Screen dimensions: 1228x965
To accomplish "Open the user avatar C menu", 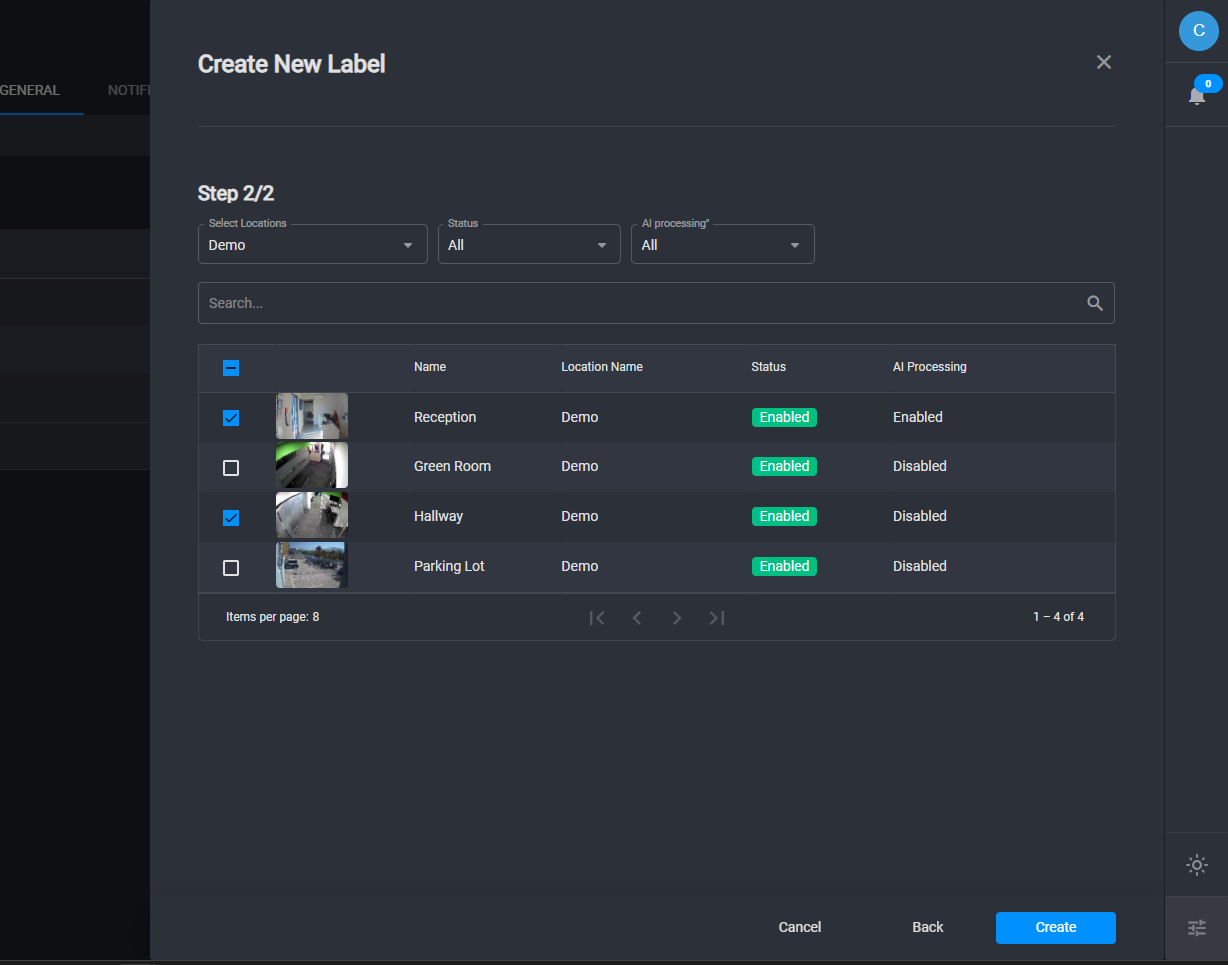I will (1199, 31).
